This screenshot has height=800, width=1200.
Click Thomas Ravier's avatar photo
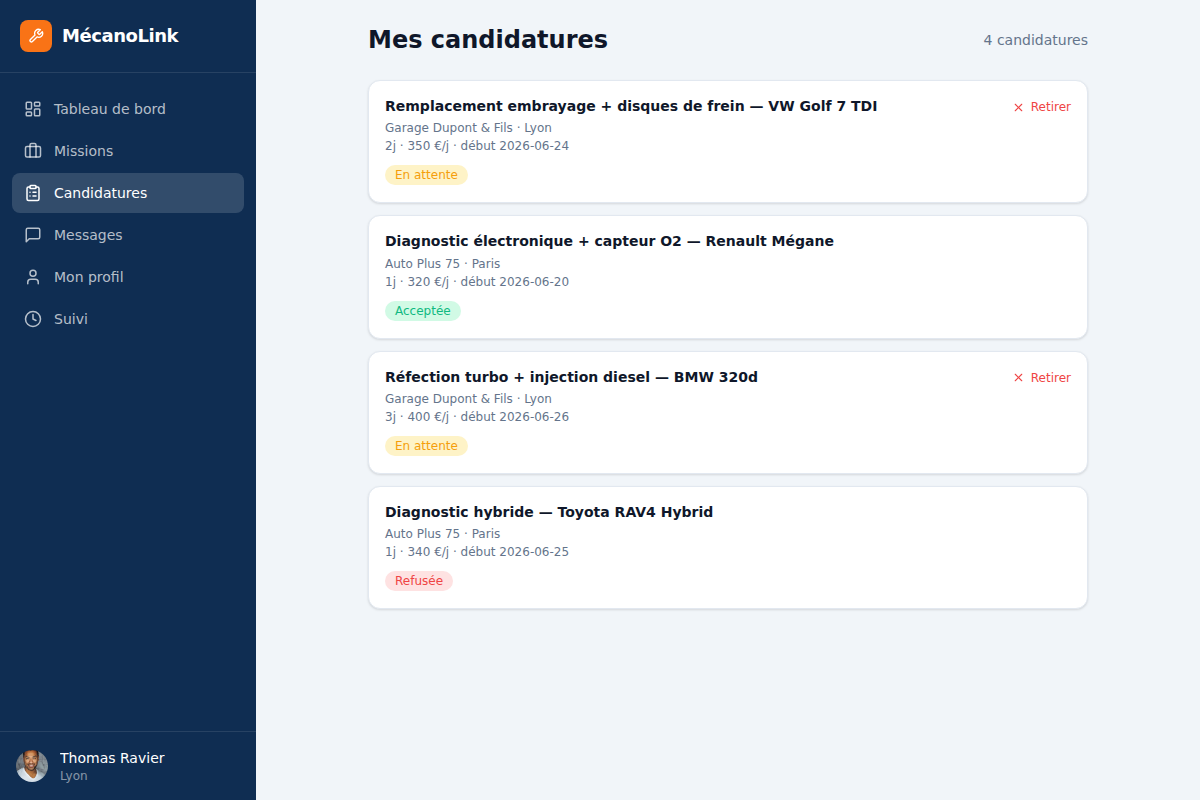(32, 766)
